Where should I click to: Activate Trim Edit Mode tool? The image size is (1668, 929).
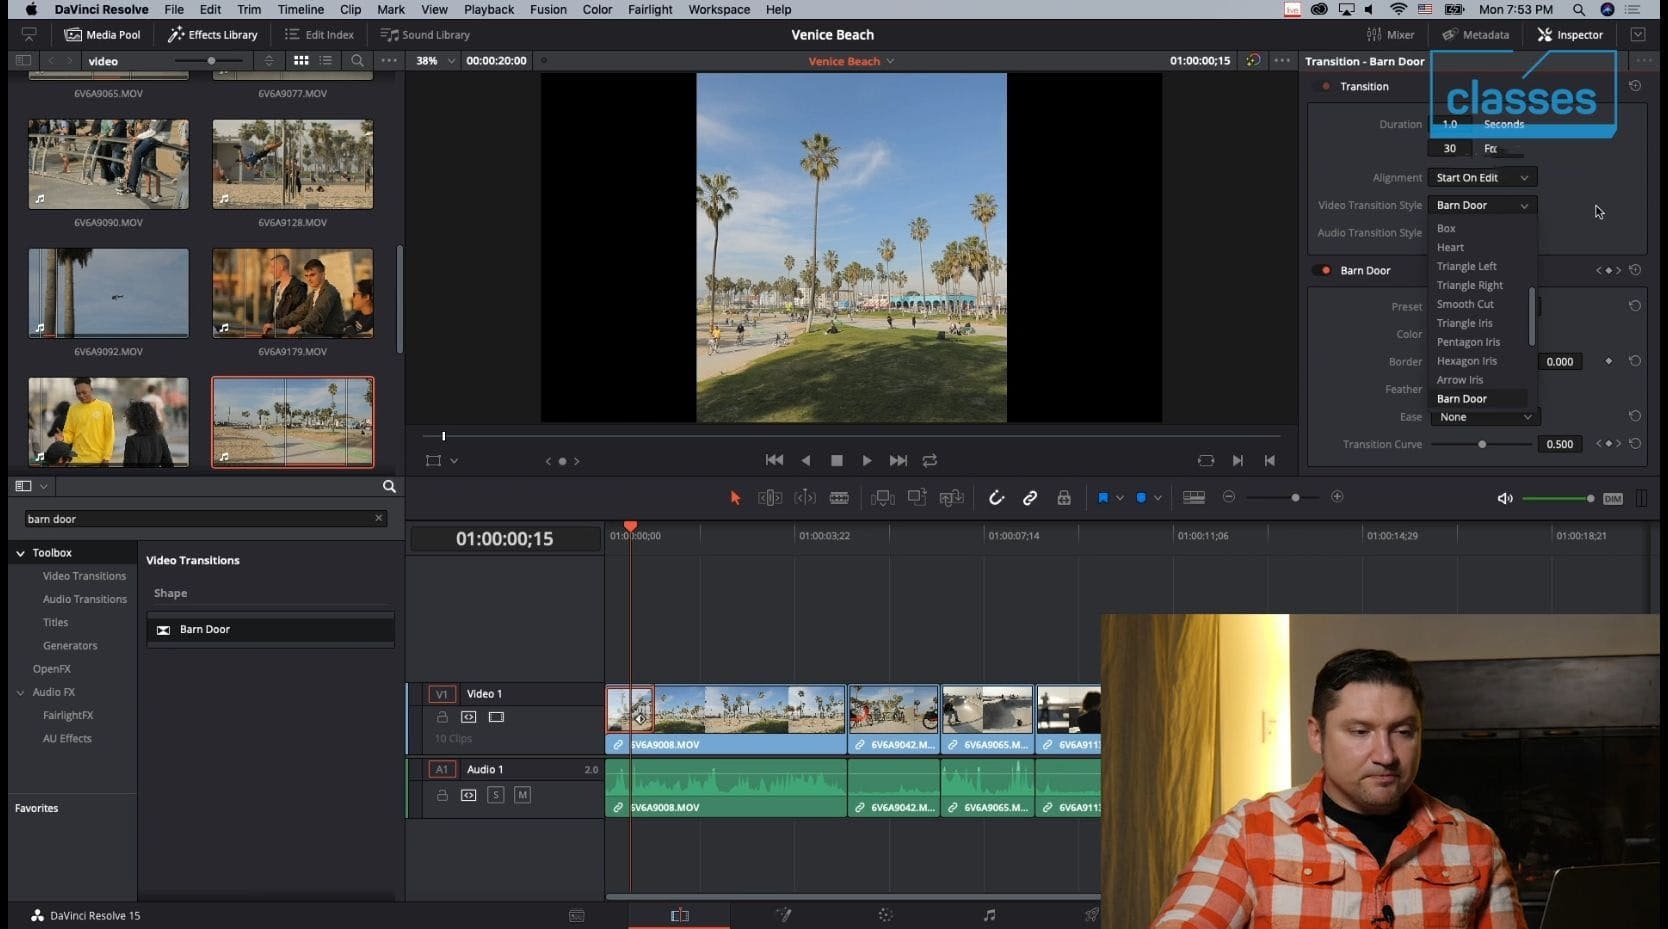point(770,498)
